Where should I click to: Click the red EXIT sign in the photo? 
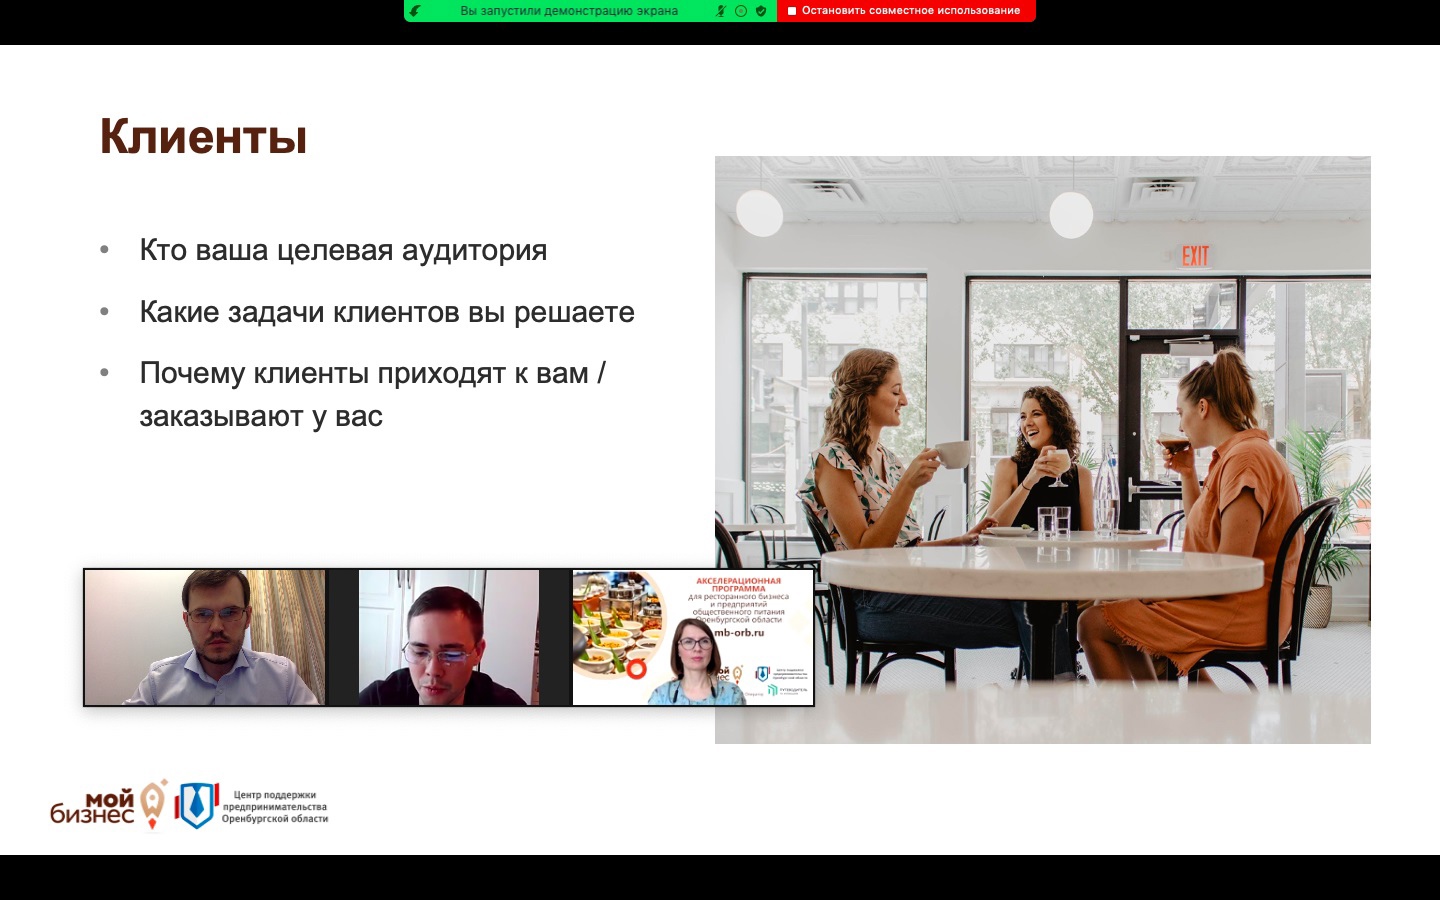coord(1195,256)
